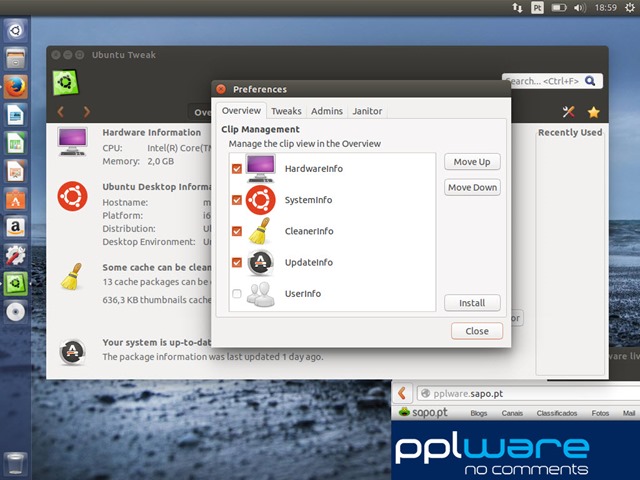Open the Classificados link in sapo bar
Viewport: 640px width, 480px height.
click(x=557, y=413)
